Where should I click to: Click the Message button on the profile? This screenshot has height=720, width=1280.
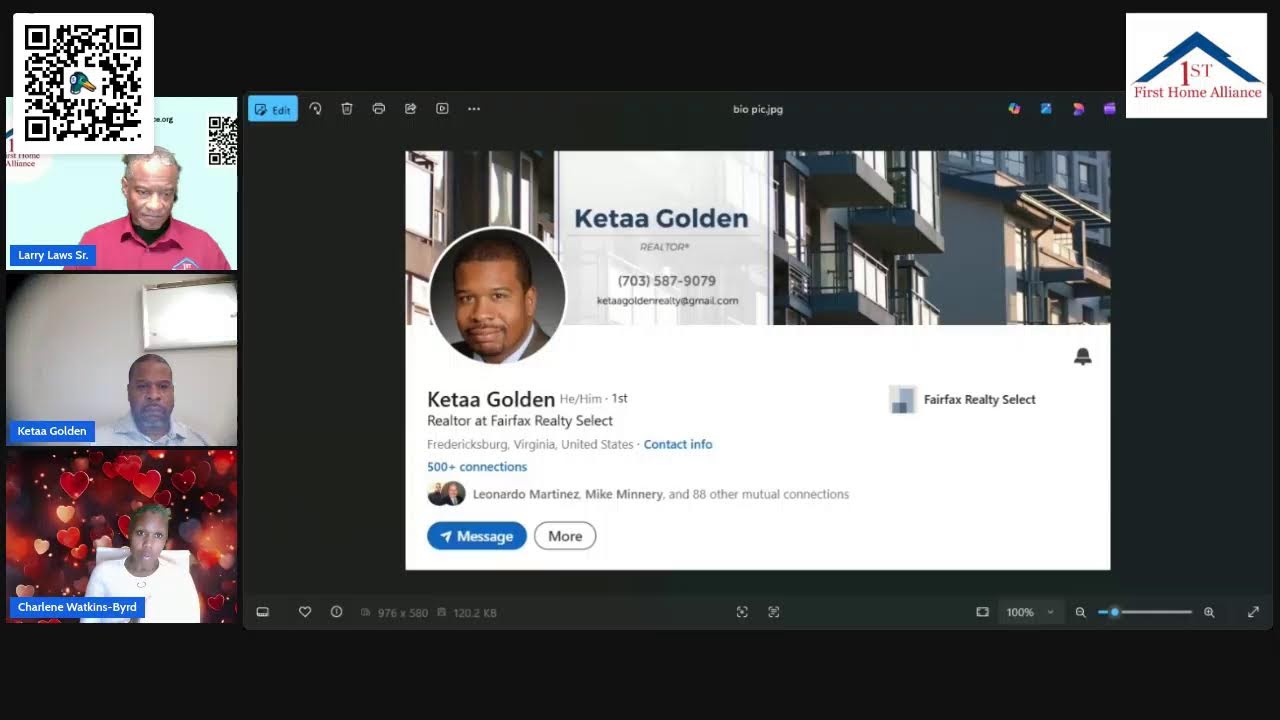[x=477, y=536]
